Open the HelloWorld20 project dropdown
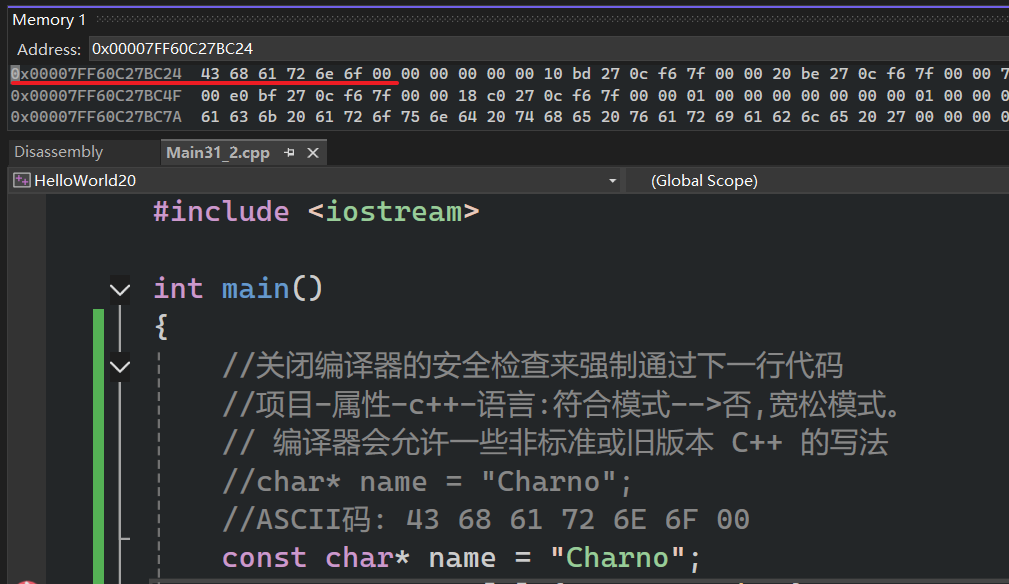Image resolution: width=1009 pixels, height=584 pixels. click(x=612, y=181)
